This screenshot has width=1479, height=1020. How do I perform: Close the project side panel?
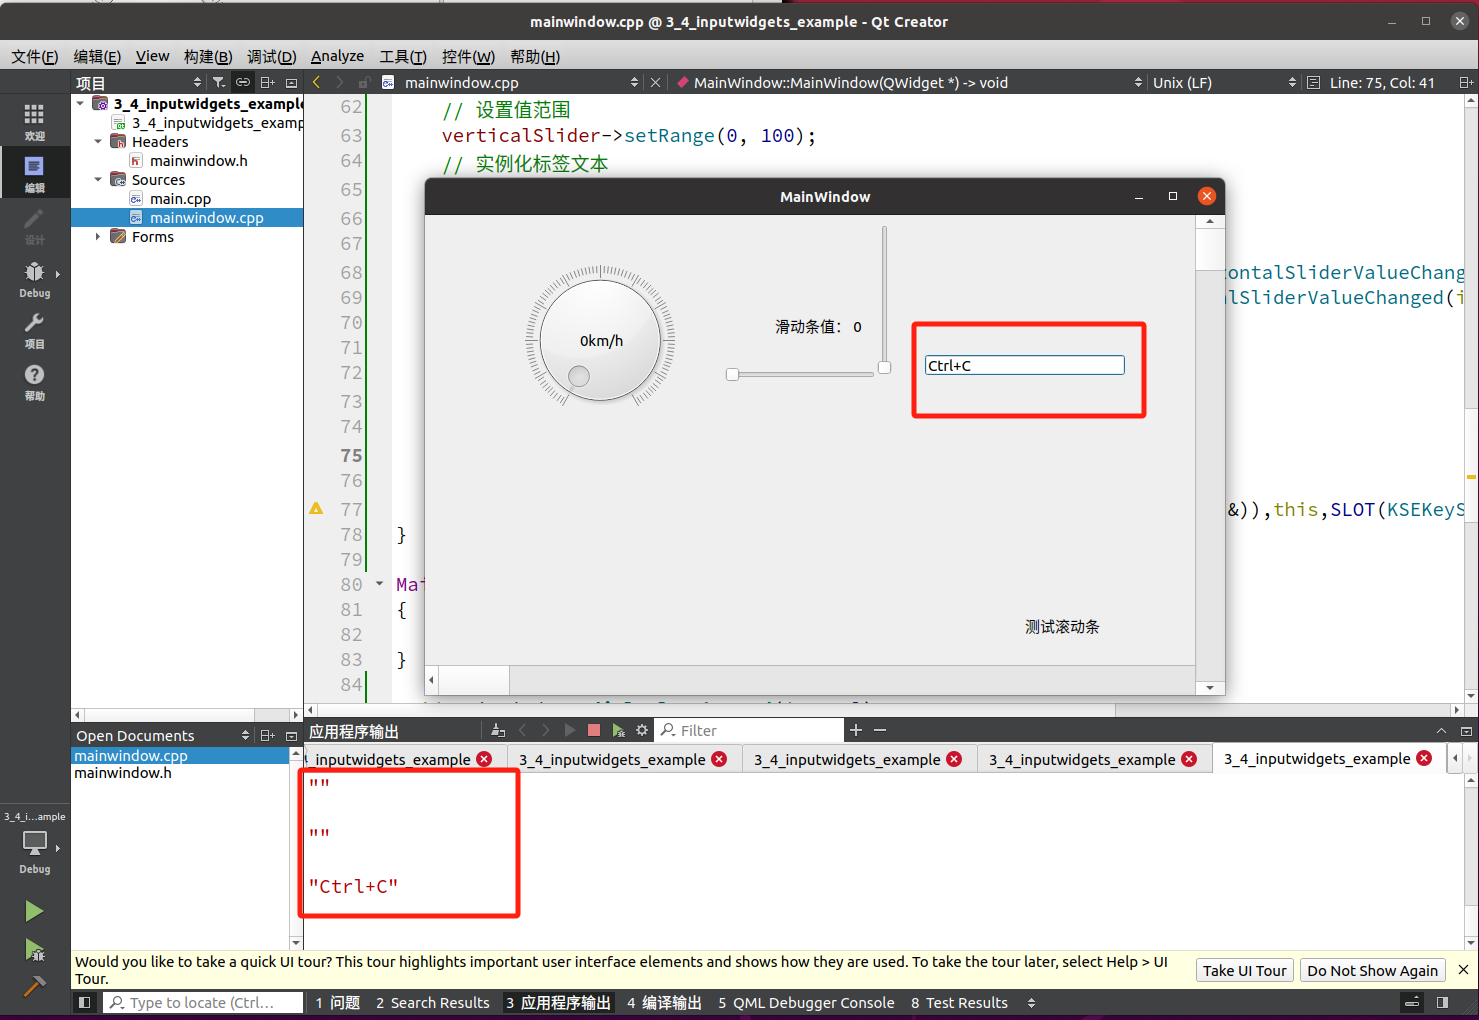pos(292,82)
